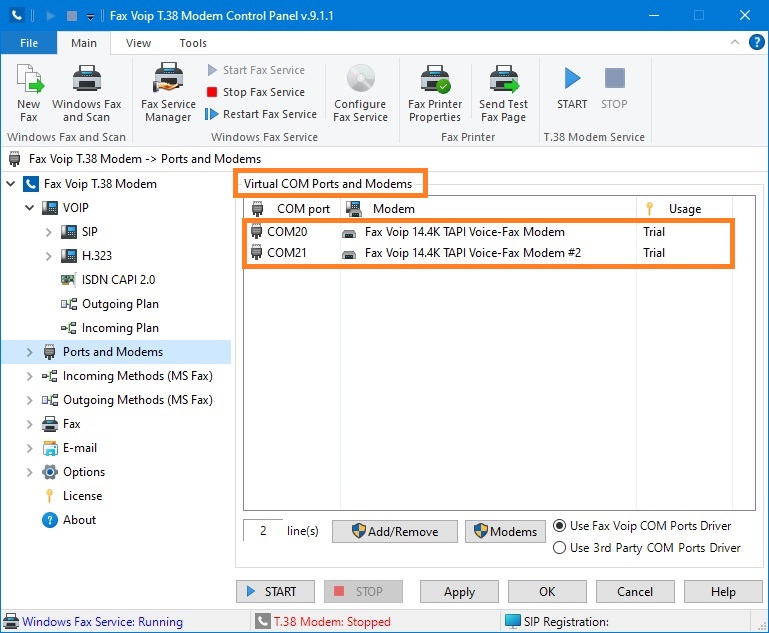Open the License tree item

coord(73,496)
